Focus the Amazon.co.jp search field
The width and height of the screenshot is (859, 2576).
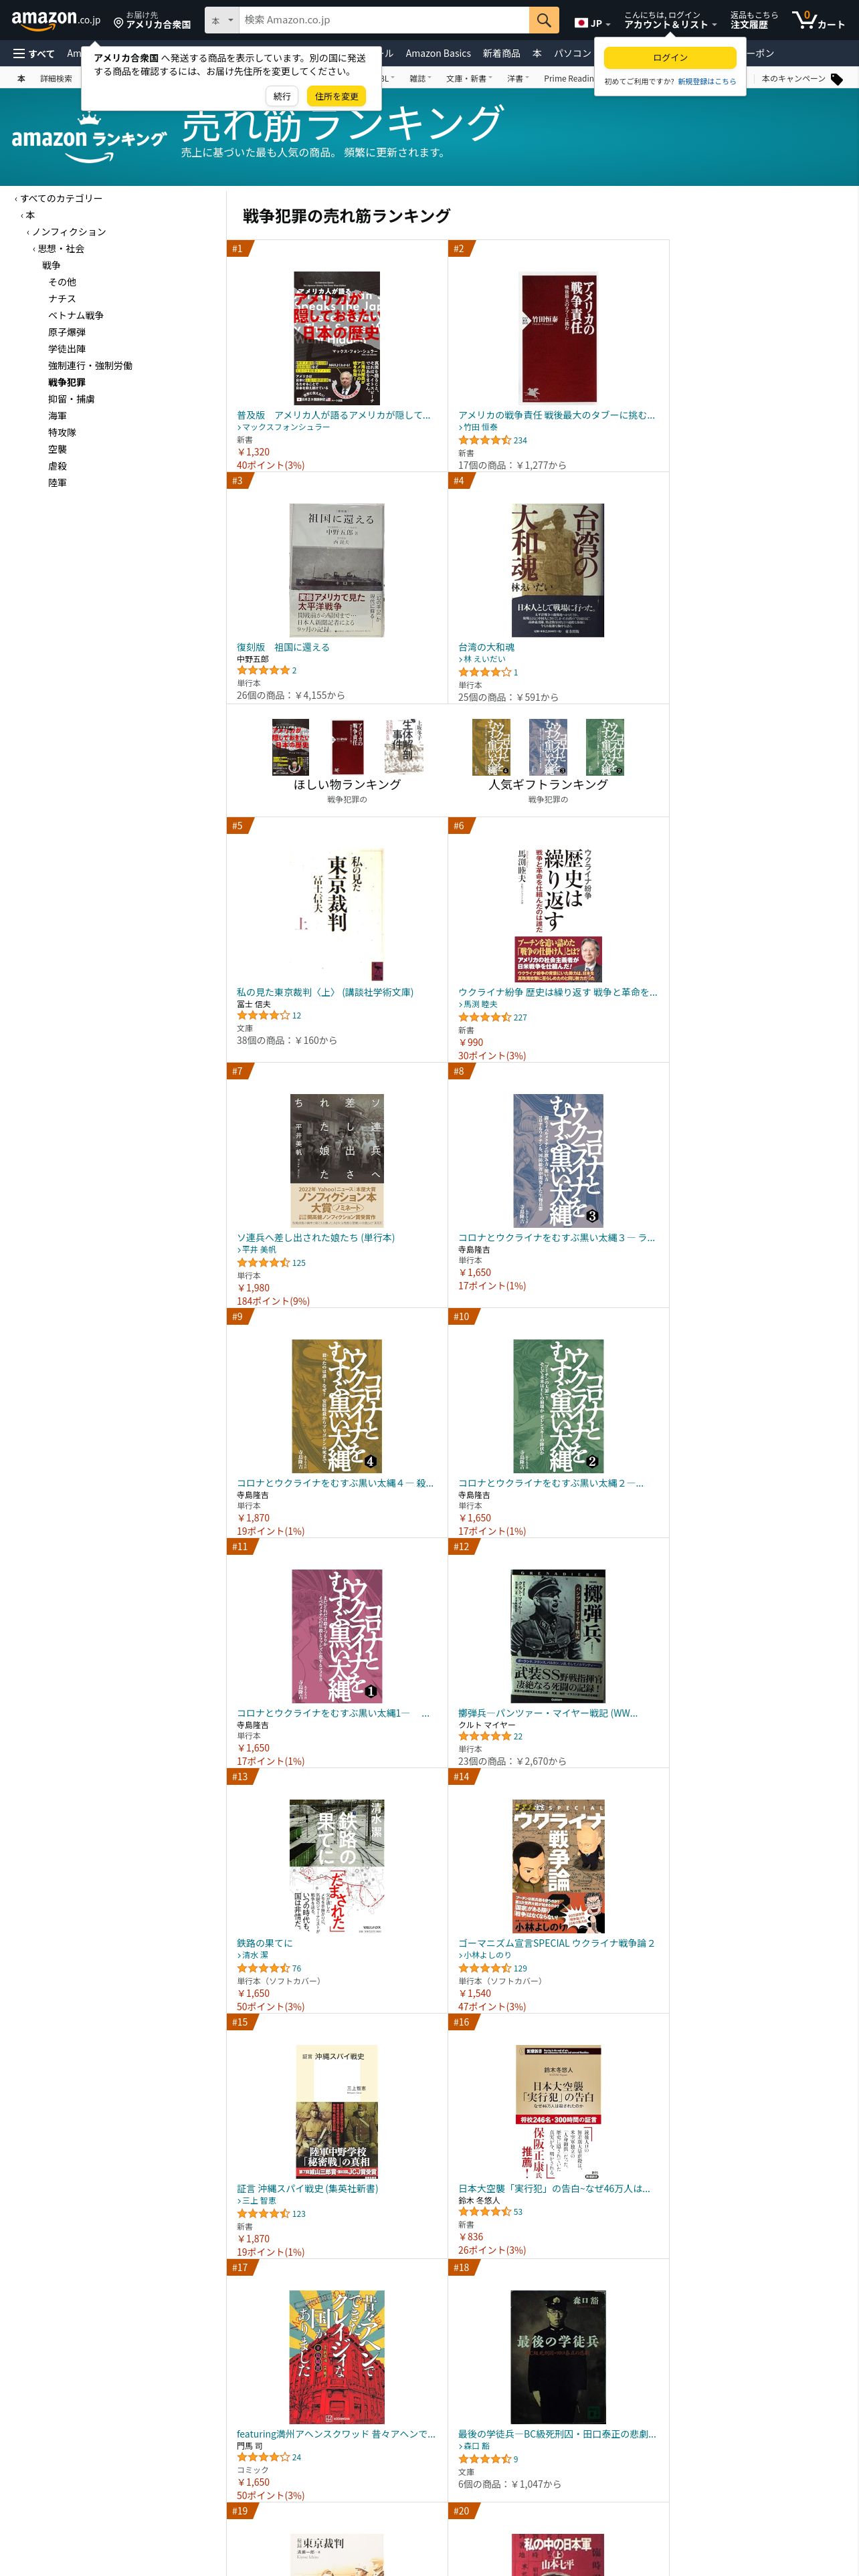(384, 20)
